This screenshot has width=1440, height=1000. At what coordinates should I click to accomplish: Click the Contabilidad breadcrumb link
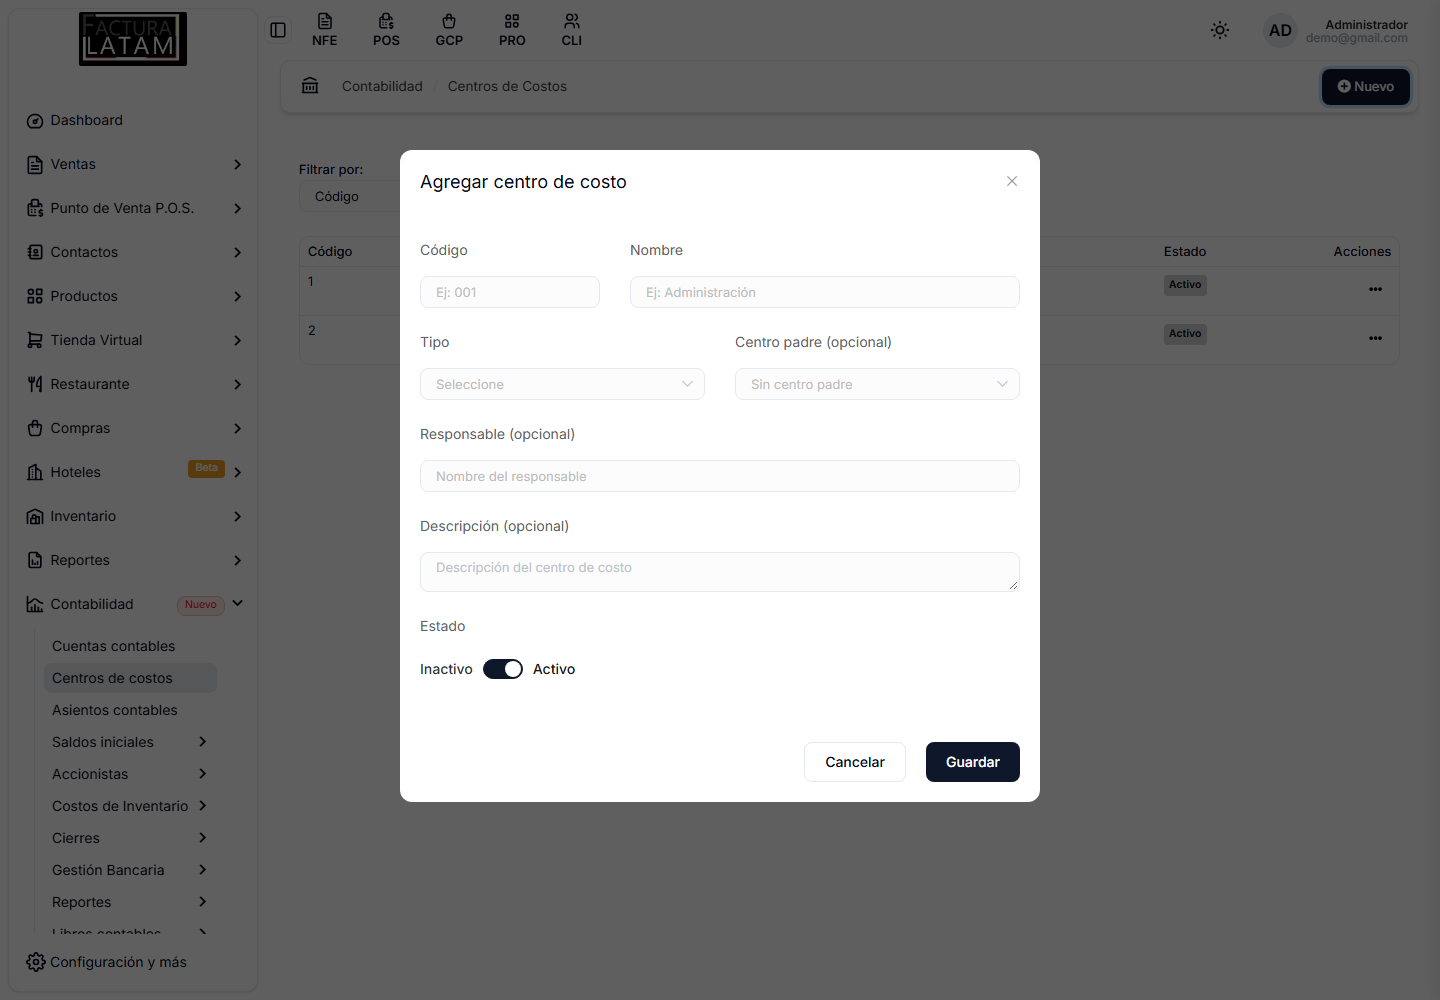pyautogui.click(x=382, y=86)
